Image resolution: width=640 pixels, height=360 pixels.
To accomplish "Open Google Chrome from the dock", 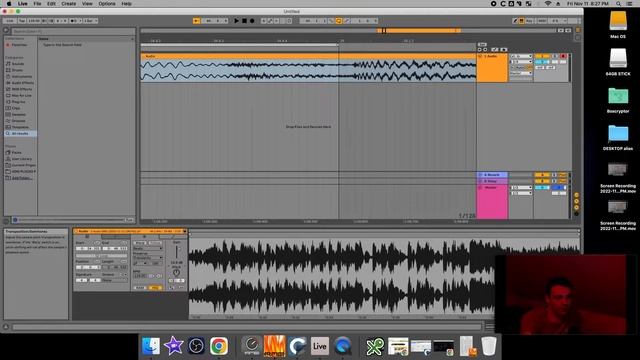I will (x=219, y=346).
